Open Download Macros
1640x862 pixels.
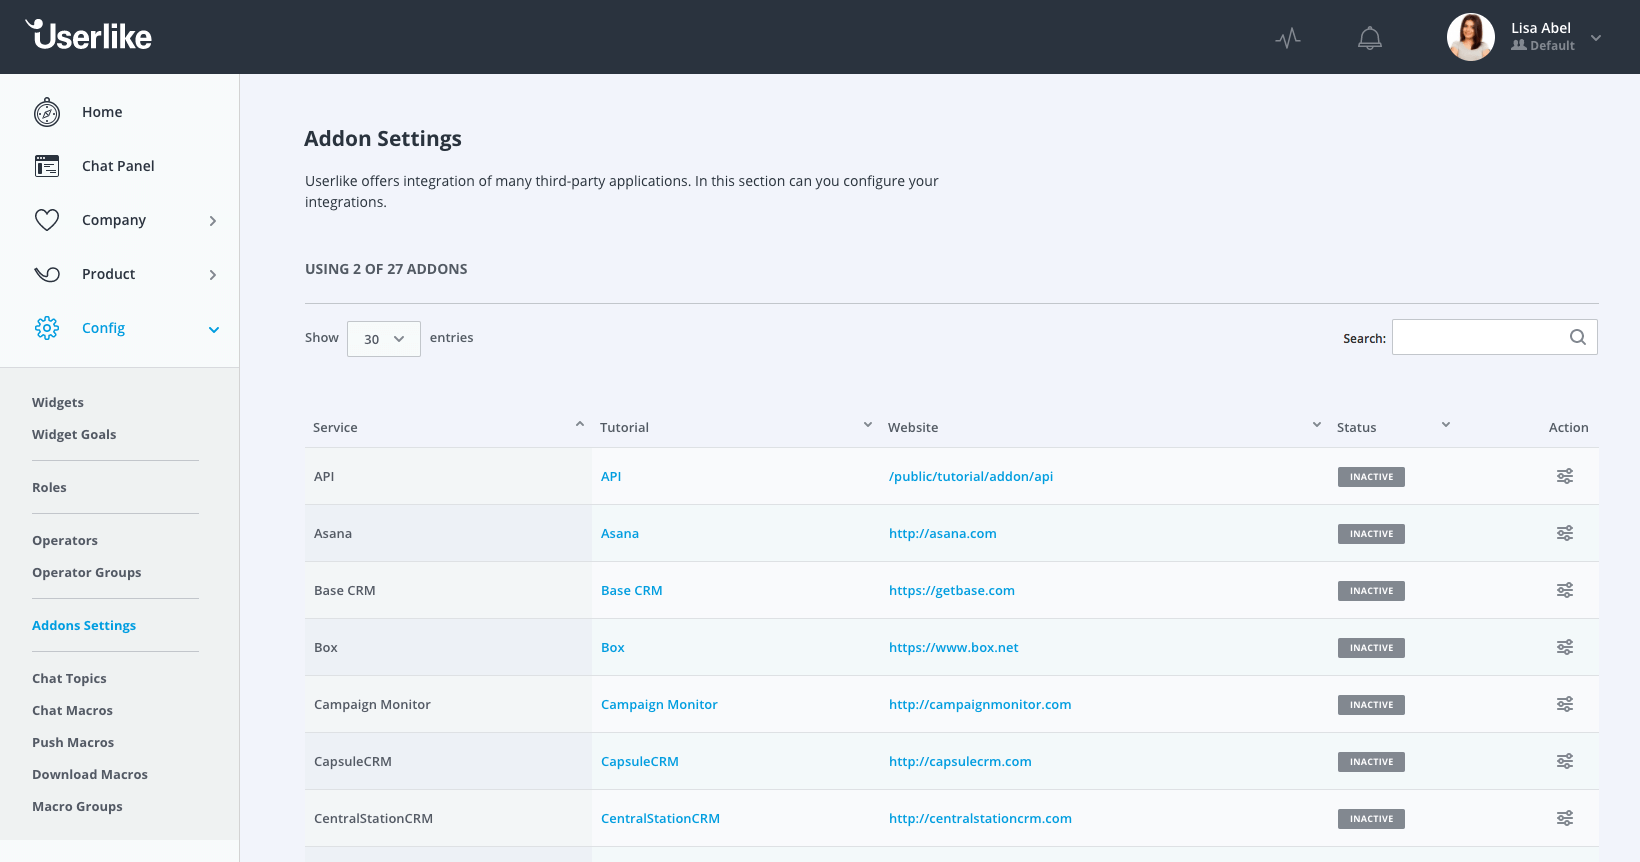tap(90, 774)
